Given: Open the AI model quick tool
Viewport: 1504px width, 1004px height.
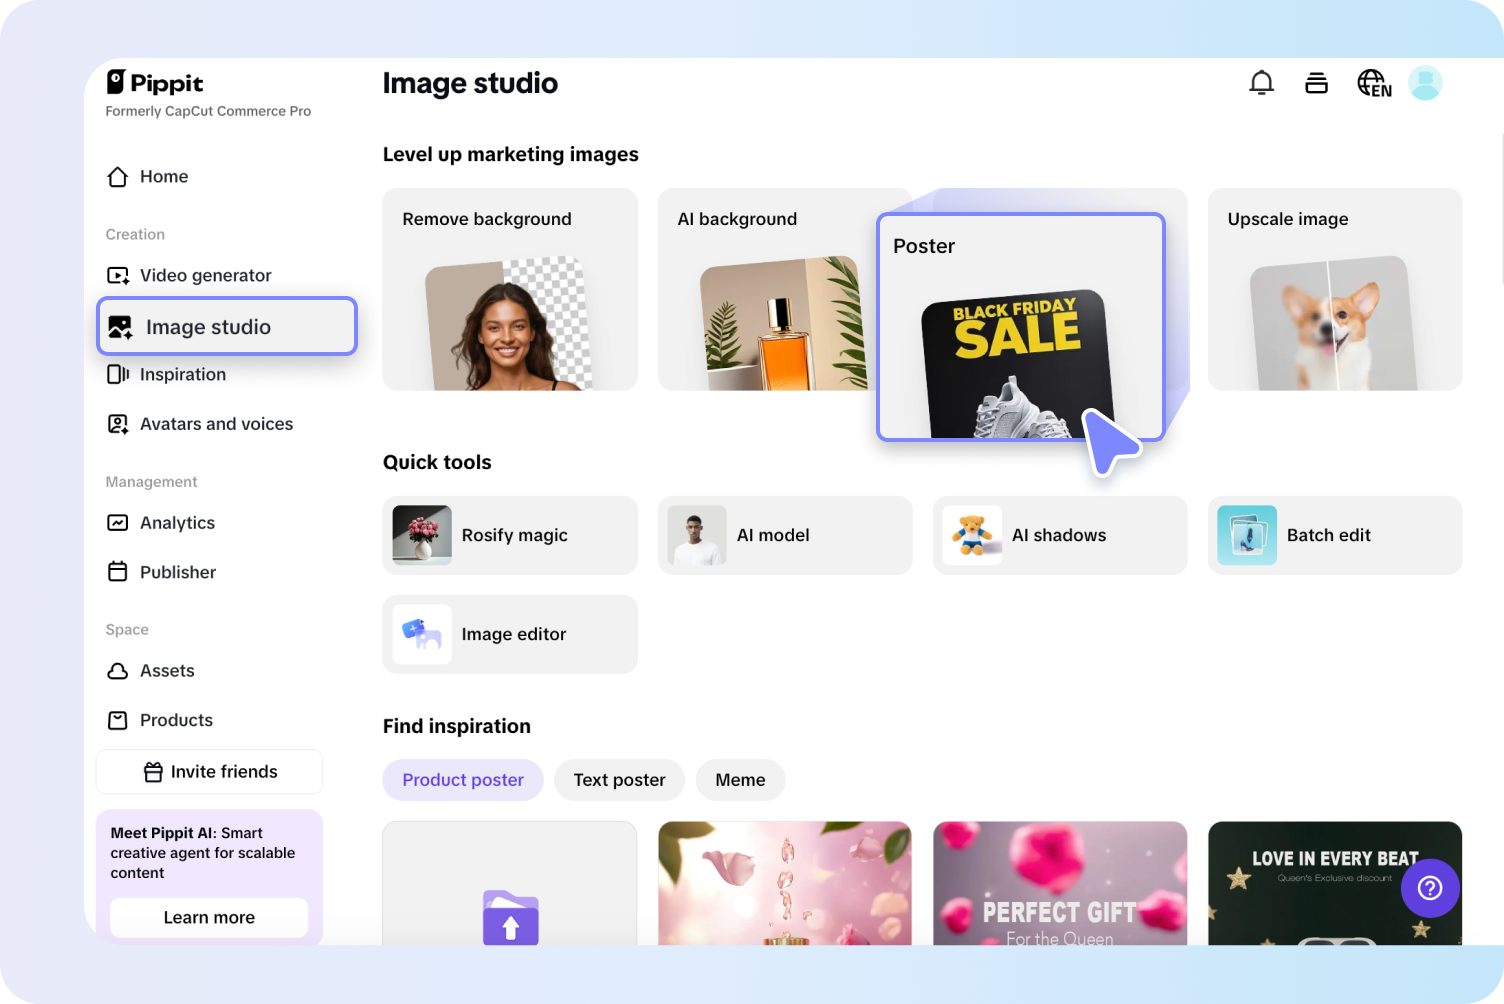Looking at the screenshot, I should click(x=785, y=535).
